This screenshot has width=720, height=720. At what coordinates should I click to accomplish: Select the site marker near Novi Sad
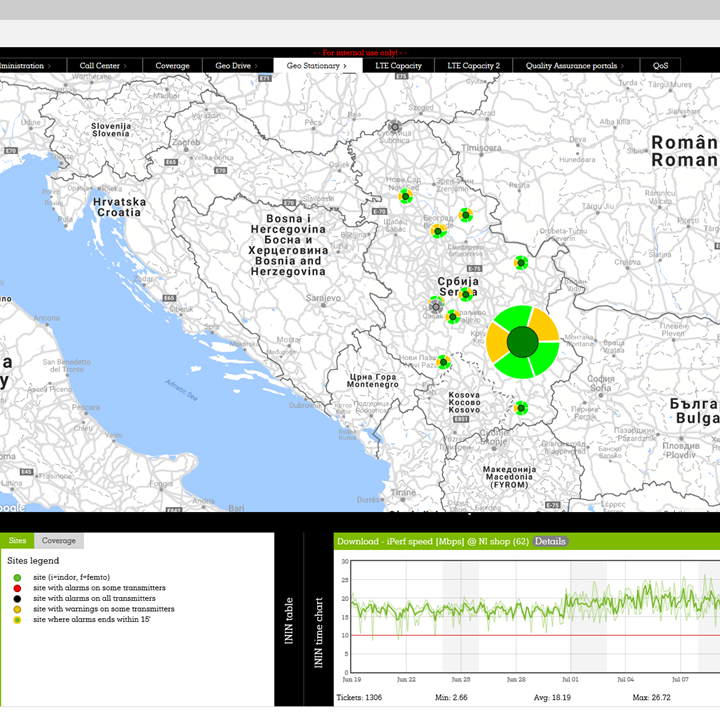pos(405,196)
